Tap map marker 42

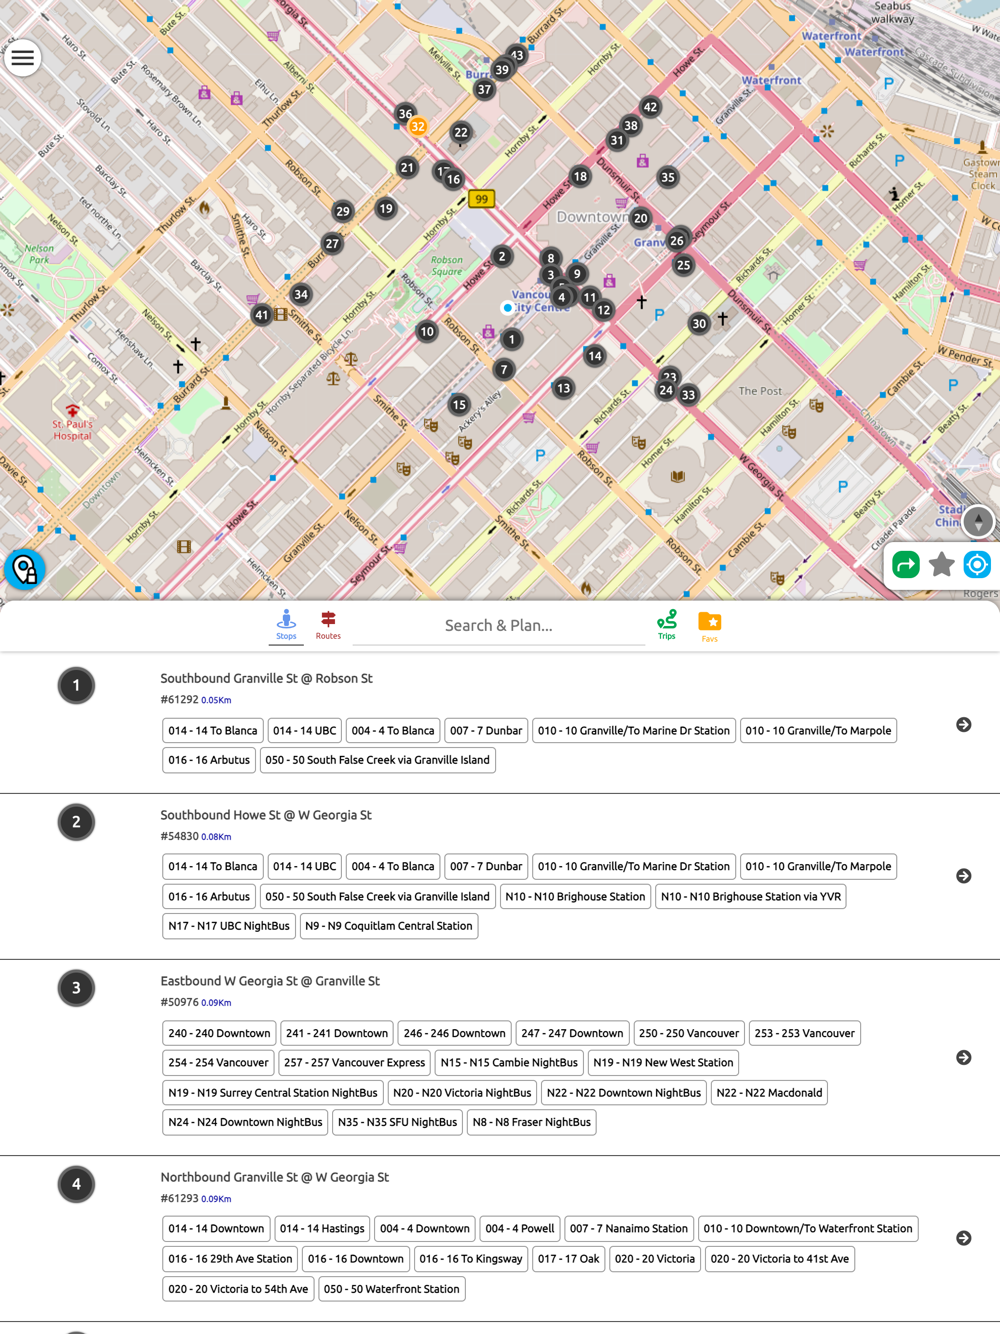pyautogui.click(x=651, y=107)
